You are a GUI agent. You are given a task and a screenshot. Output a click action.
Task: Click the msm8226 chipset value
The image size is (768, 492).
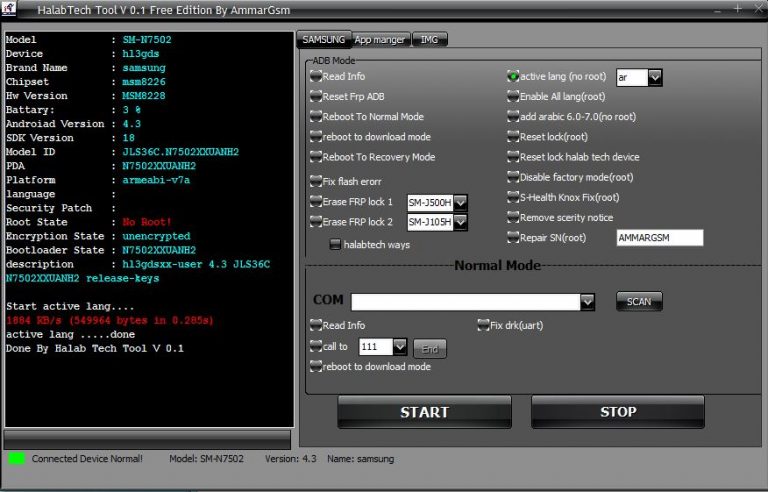point(144,82)
